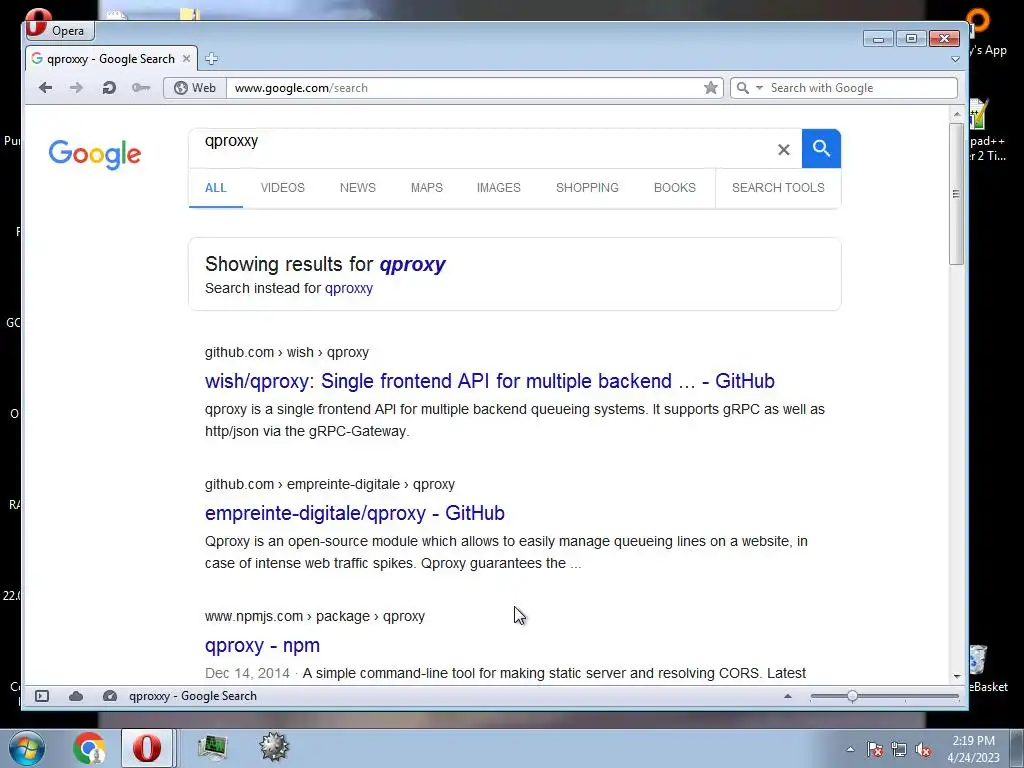Image resolution: width=1024 pixels, height=768 pixels.
Task: Open a new tab with plus icon
Action: click(211, 59)
